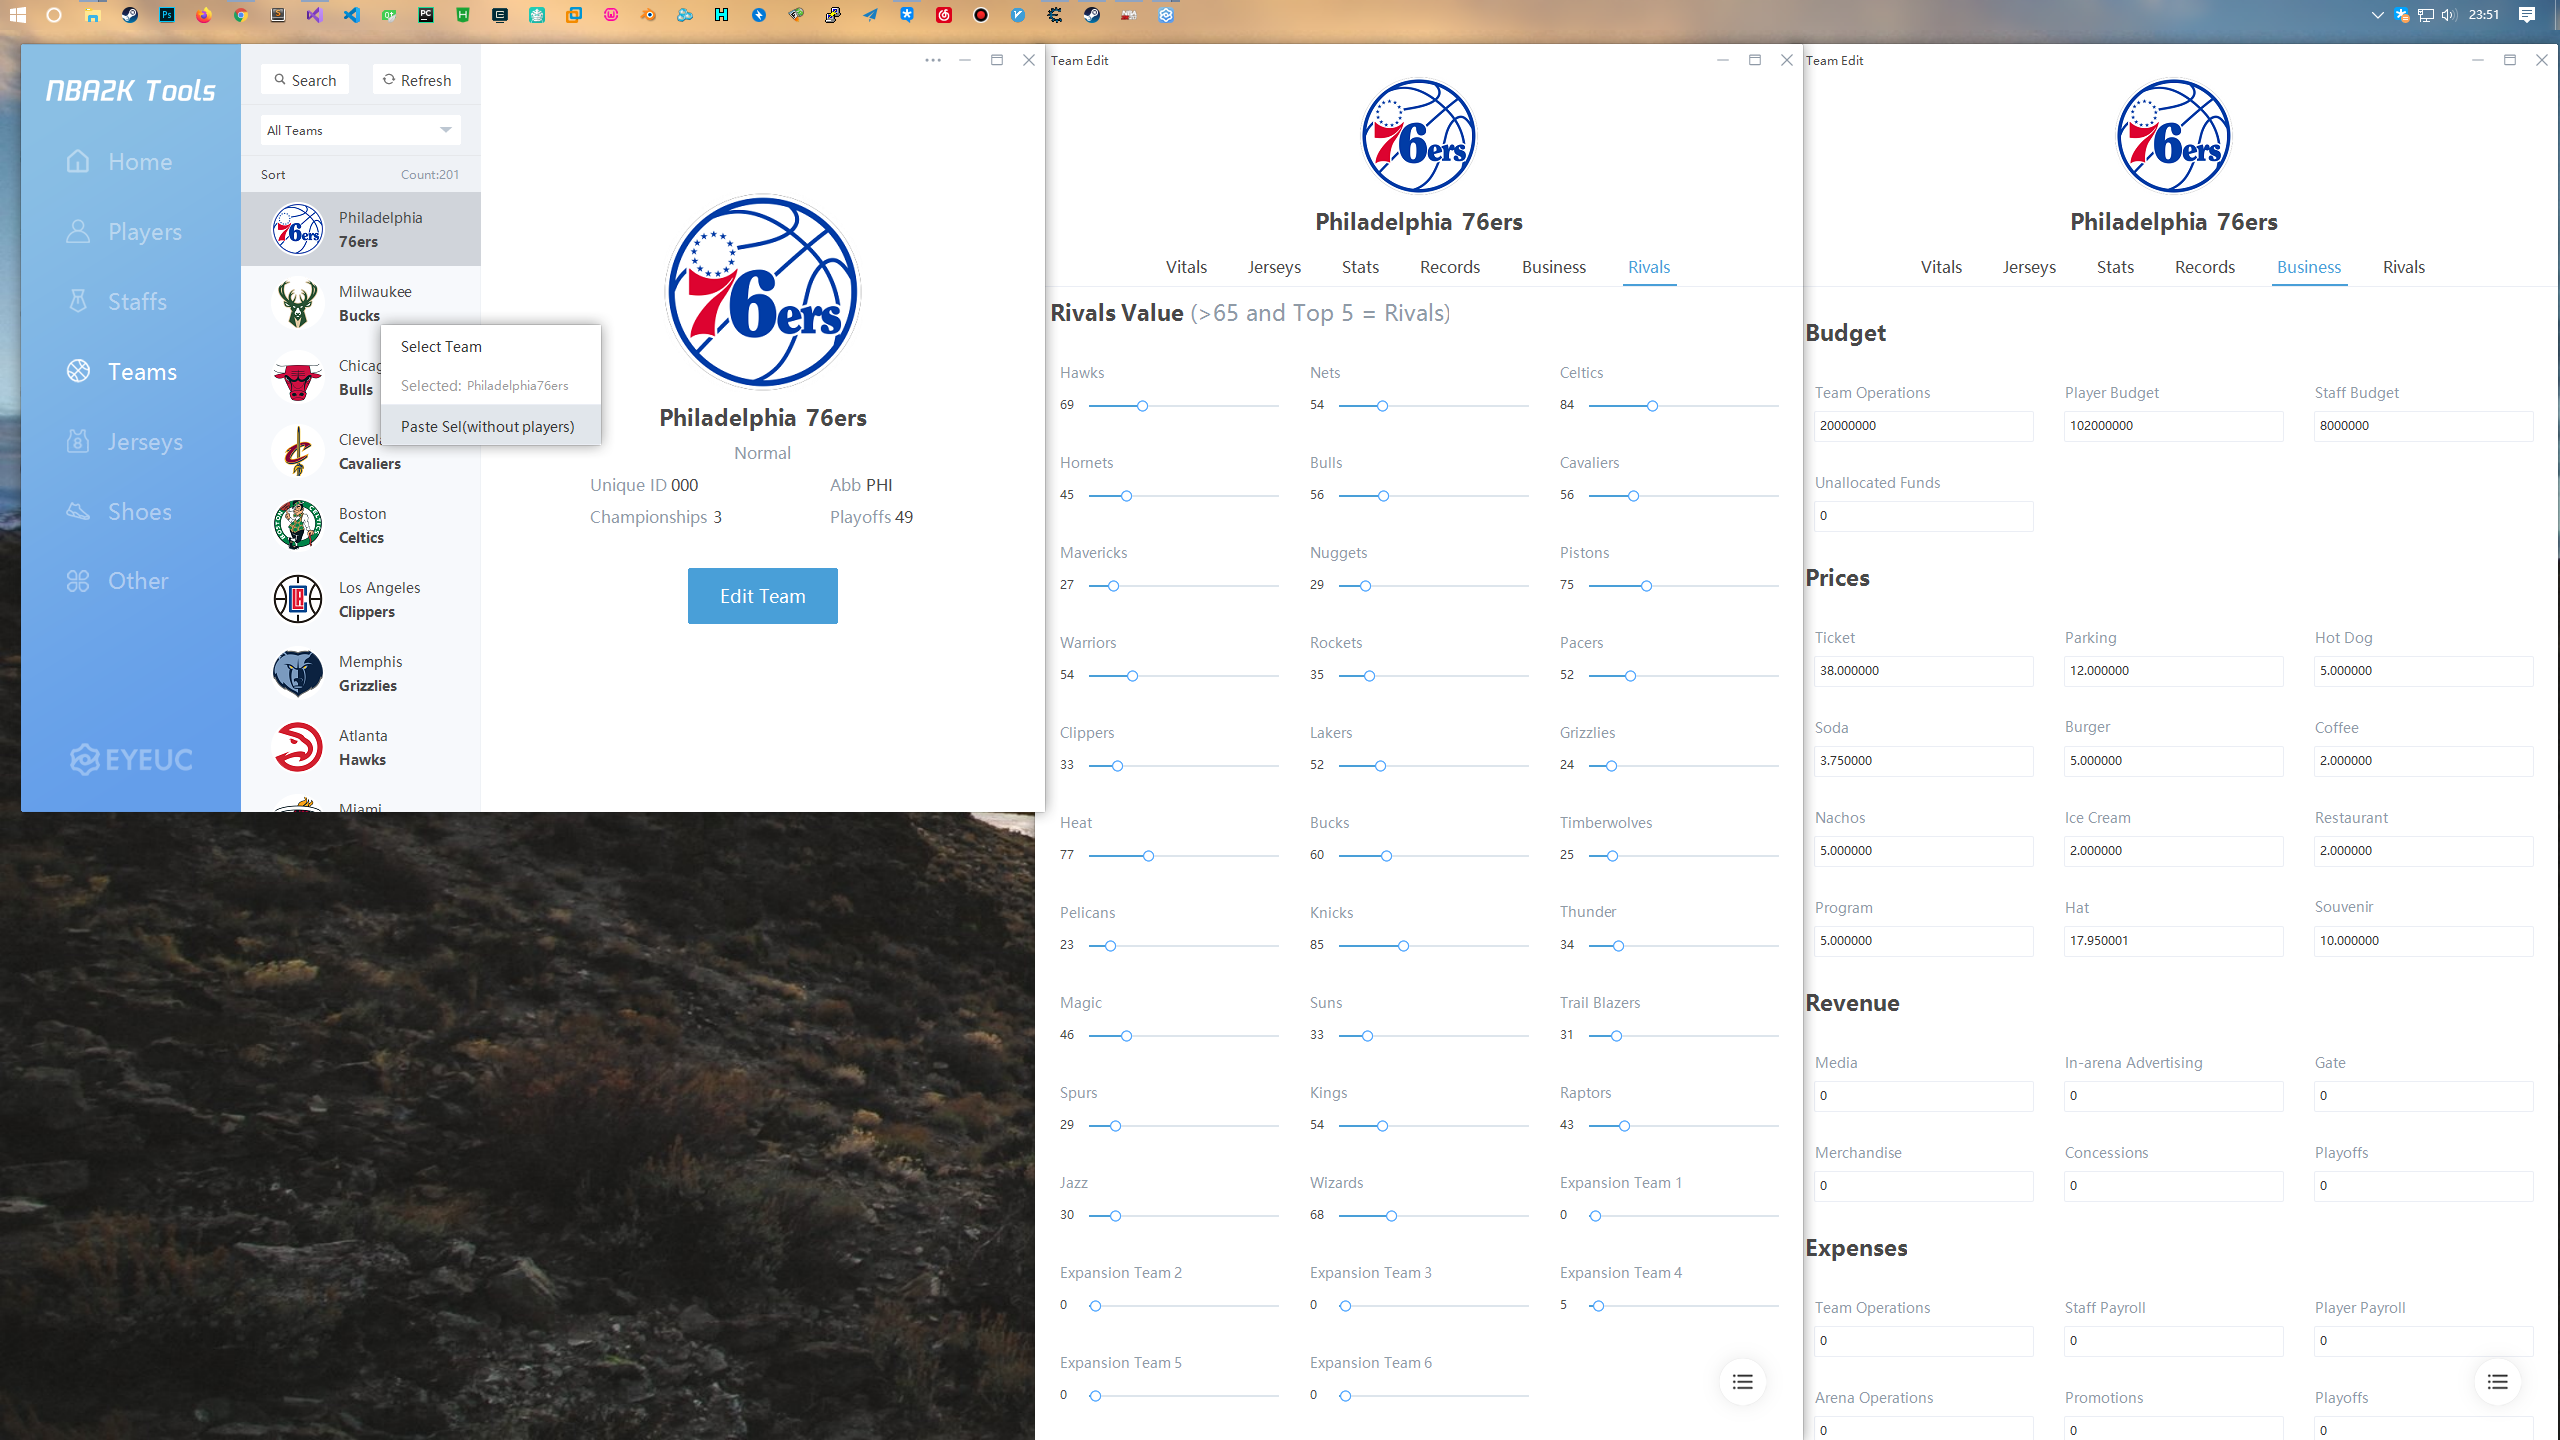Viewport: 2560px width, 1440px height.
Task: Click list menu icon in Rivals window
Action: 1742,1382
